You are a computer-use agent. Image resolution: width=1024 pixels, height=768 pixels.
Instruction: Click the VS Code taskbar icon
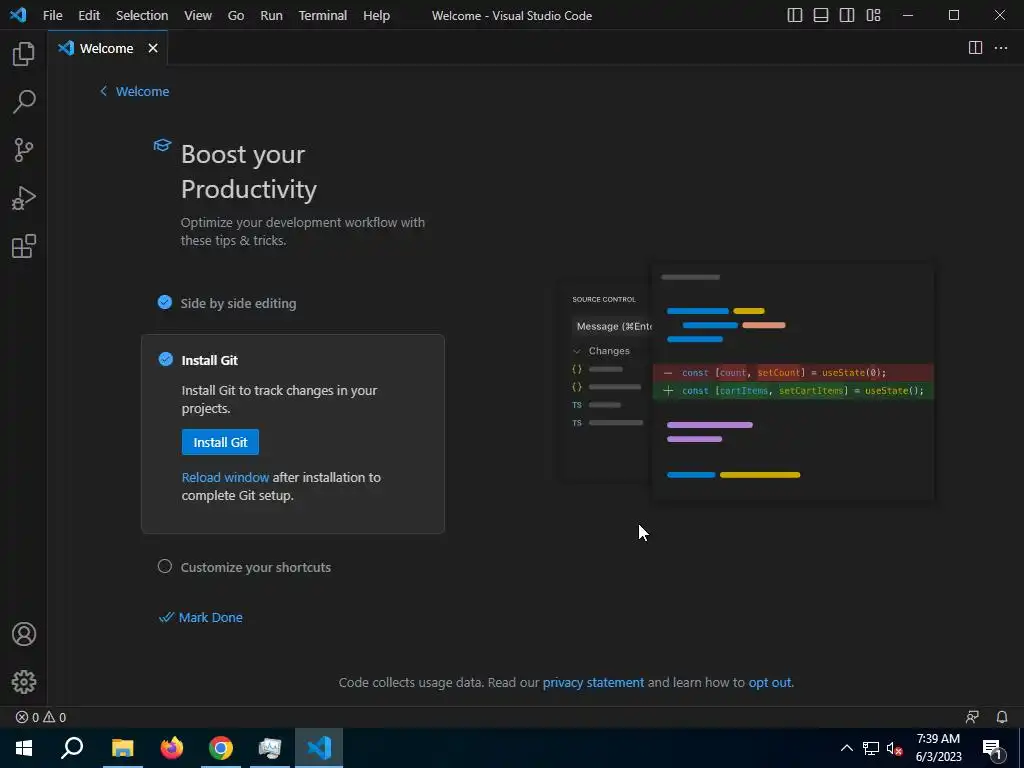coord(319,748)
